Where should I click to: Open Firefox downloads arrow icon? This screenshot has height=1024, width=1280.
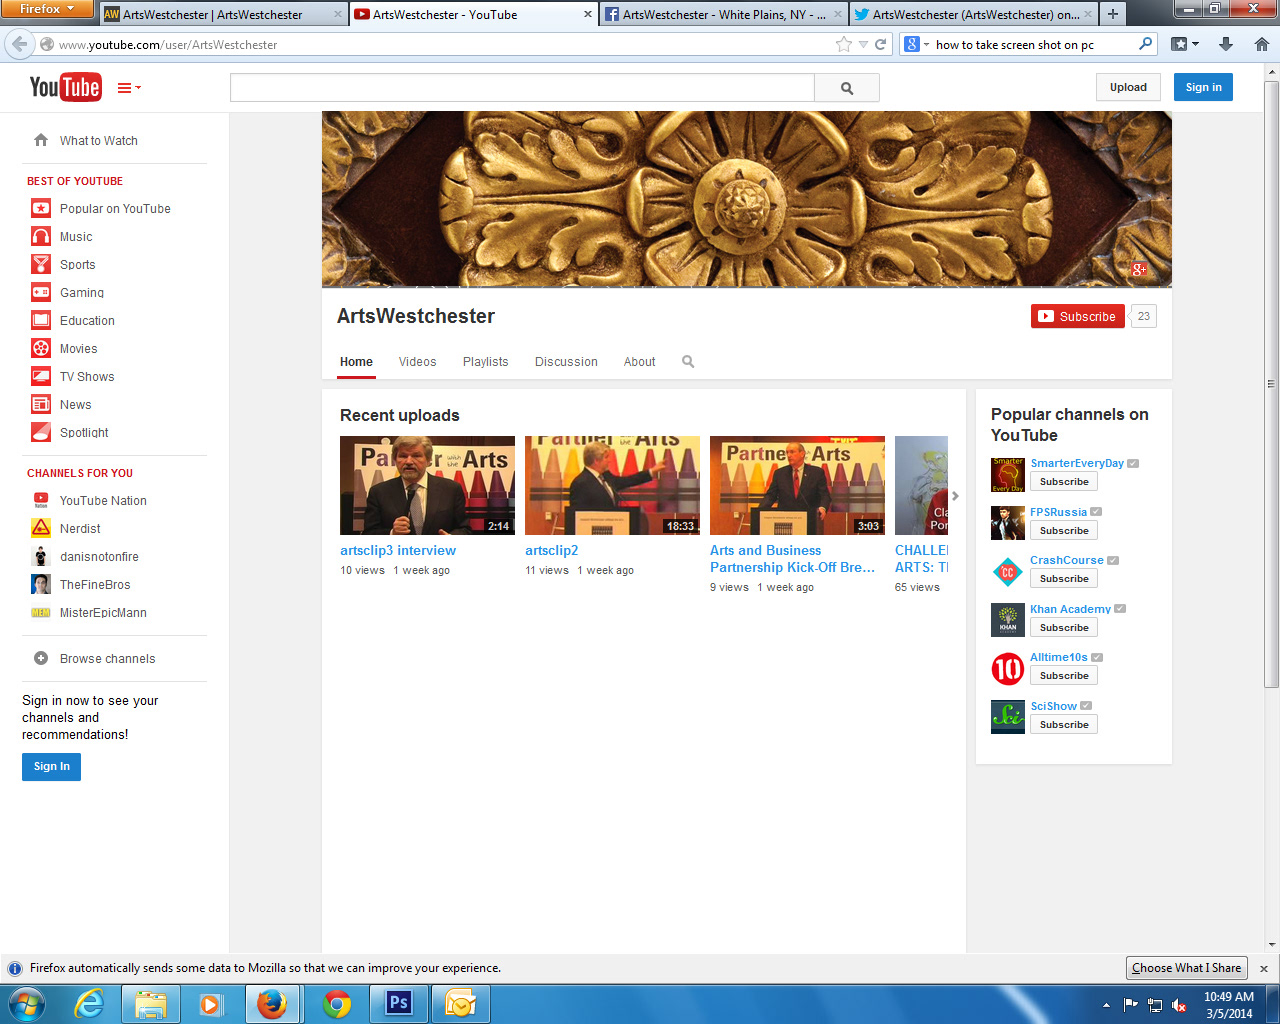1226,44
